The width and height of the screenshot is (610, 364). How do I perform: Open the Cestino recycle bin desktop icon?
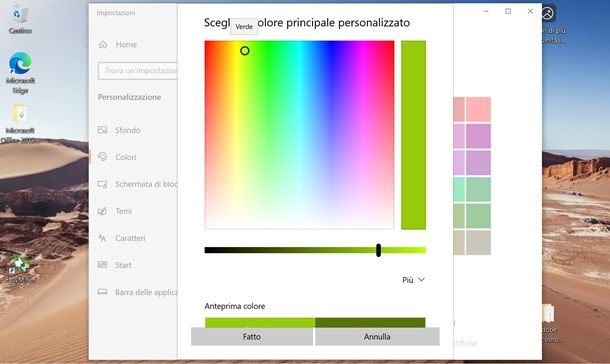19,15
